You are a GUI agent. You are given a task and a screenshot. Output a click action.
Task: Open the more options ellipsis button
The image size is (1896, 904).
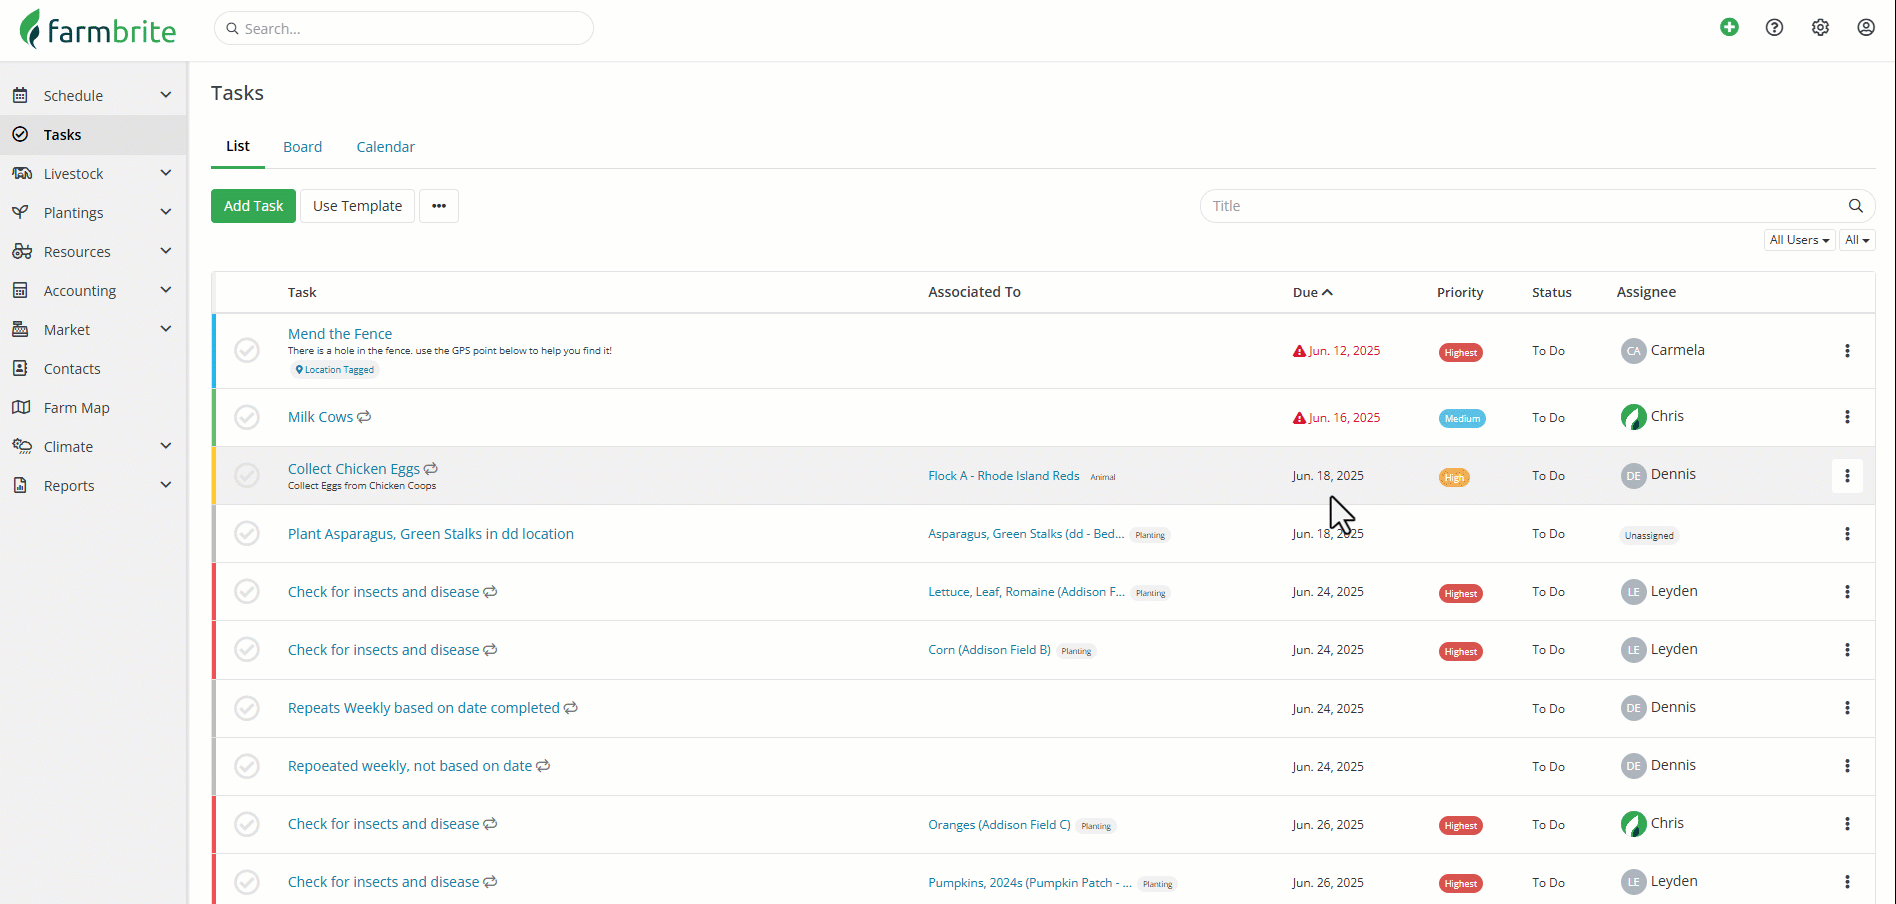click(439, 206)
